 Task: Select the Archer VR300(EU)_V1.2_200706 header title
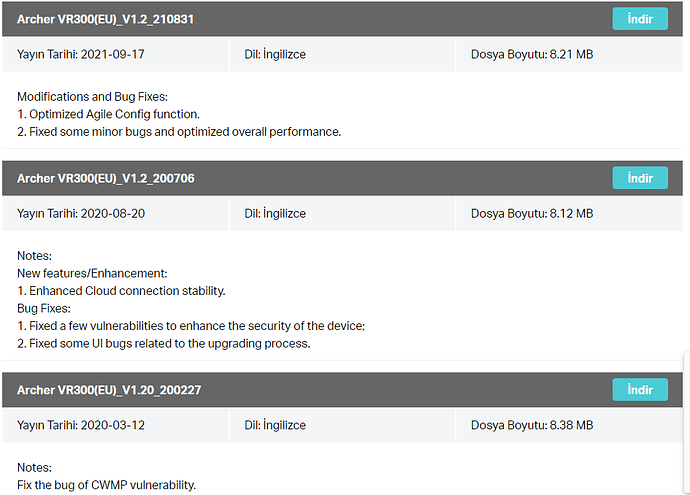tap(106, 178)
